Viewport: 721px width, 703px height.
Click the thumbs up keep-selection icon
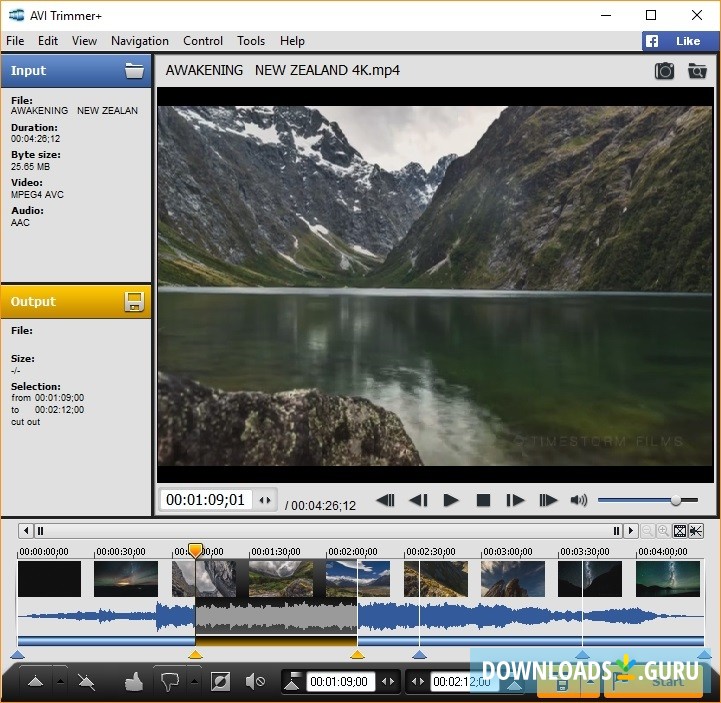(x=134, y=682)
